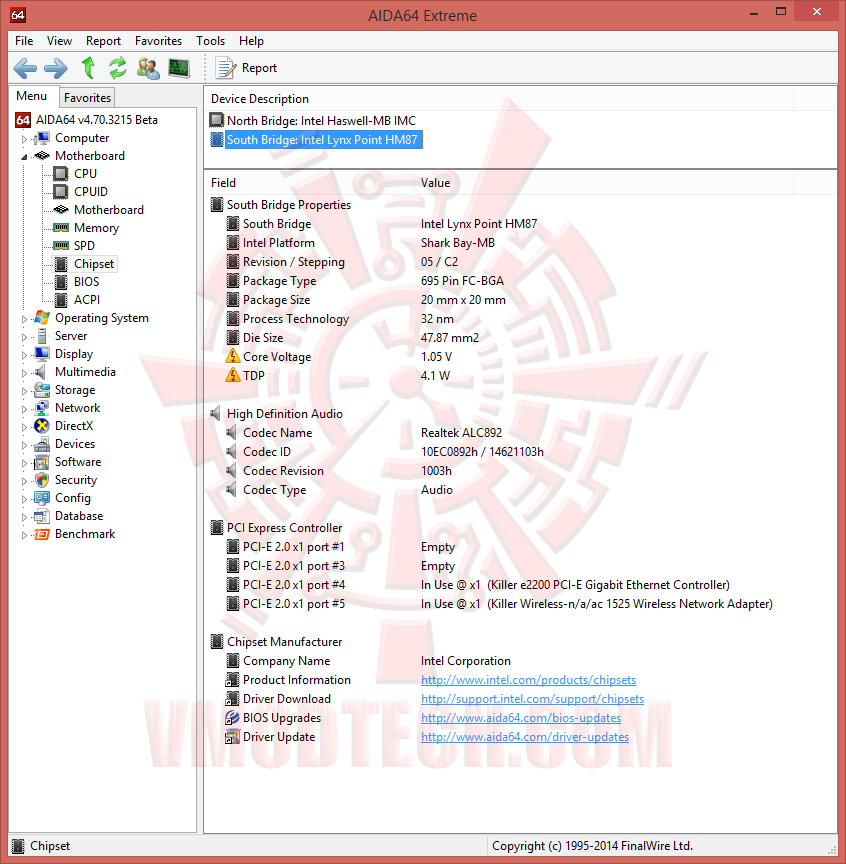This screenshot has width=846, height=864.
Task: Select the Motherboard subitem icon
Action: 61,210
